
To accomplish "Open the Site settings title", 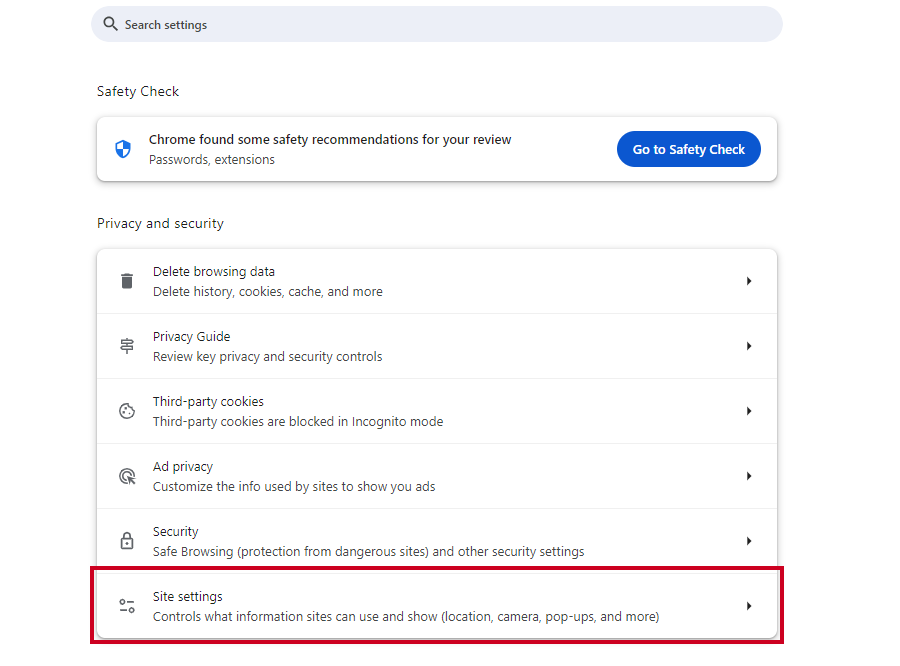I will coord(188,597).
